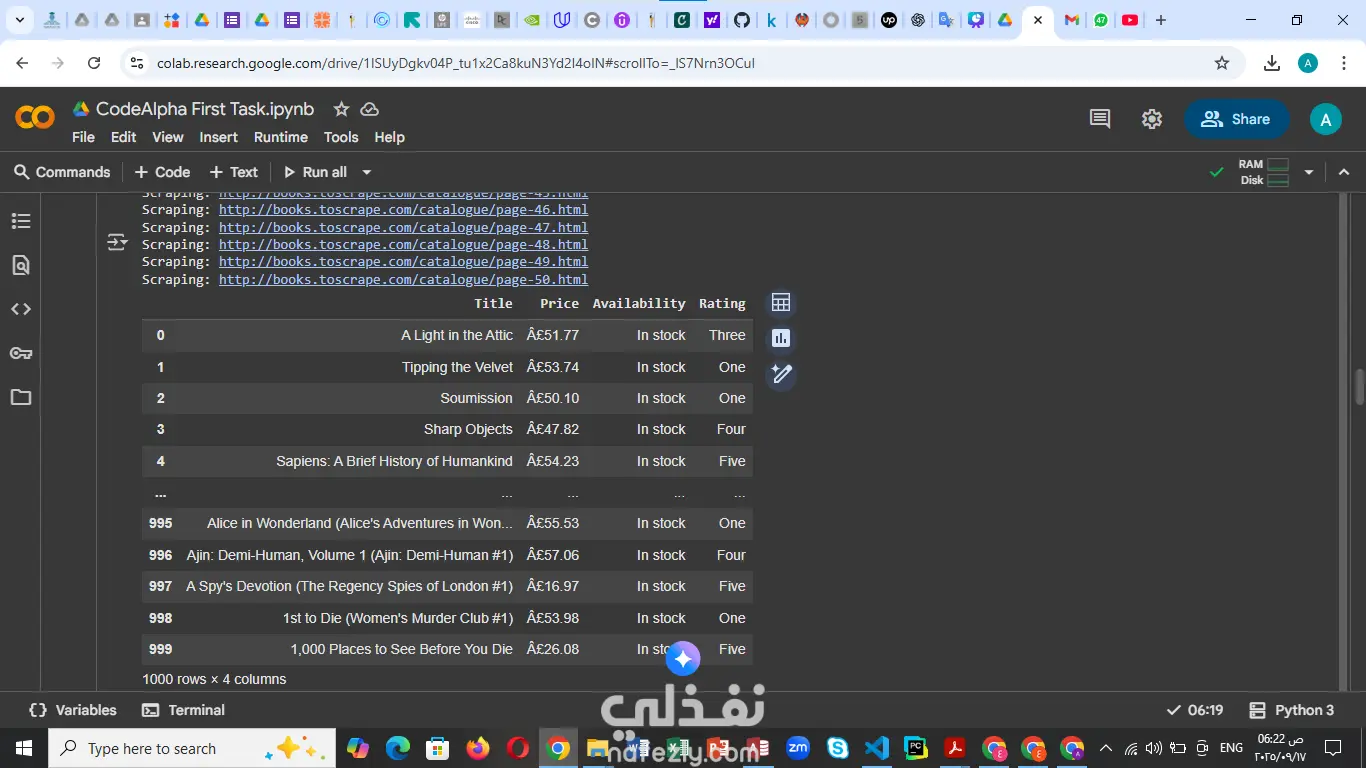The width and height of the screenshot is (1366, 768).
Task: Click the generate code with dataframe icon
Action: [x=781, y=374]
